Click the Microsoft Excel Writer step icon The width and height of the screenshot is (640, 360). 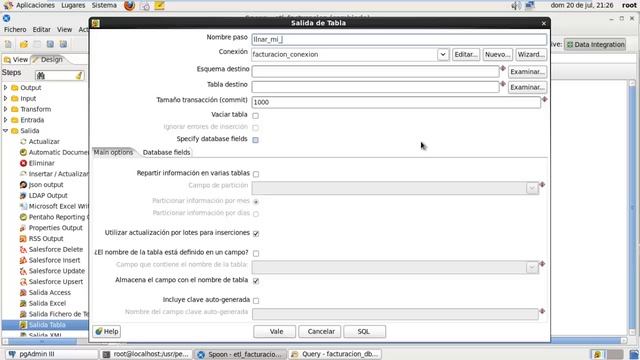click(x=23, y=207)
